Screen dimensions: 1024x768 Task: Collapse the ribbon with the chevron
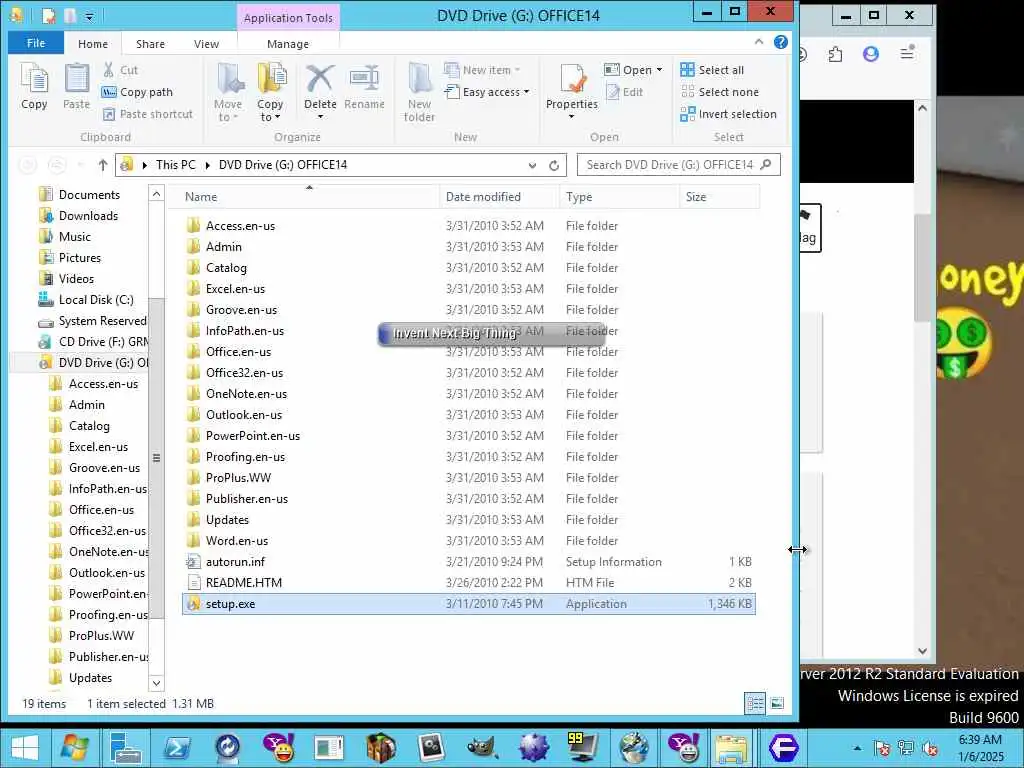click(x=759, y=42)
